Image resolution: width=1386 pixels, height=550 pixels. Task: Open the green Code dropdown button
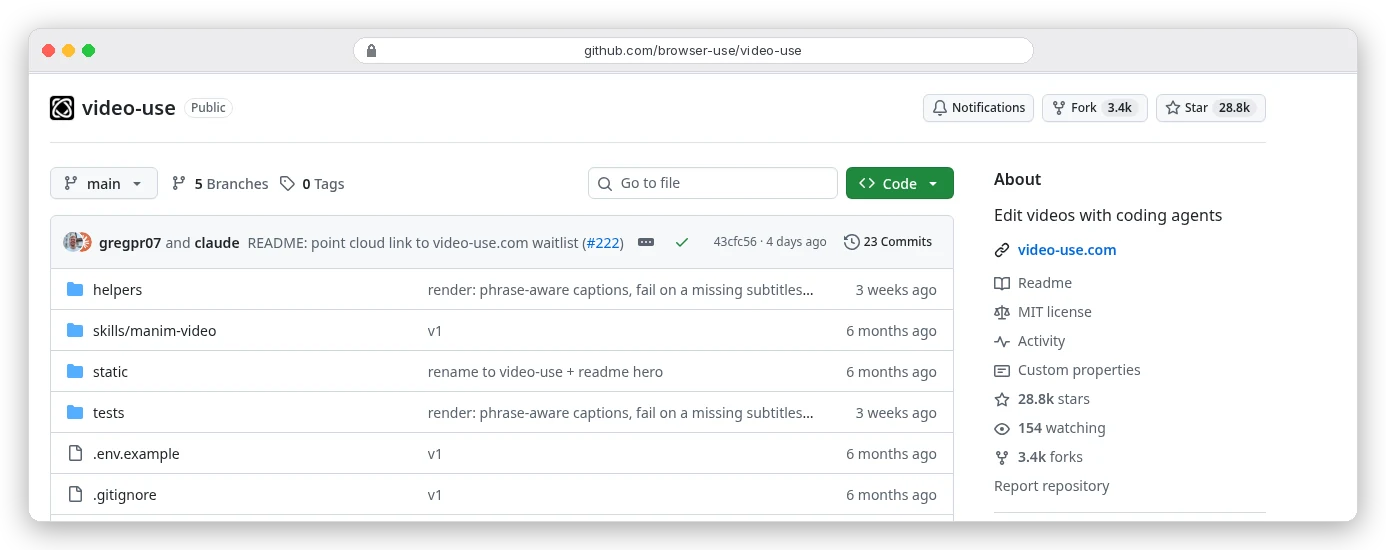(899, 183)
